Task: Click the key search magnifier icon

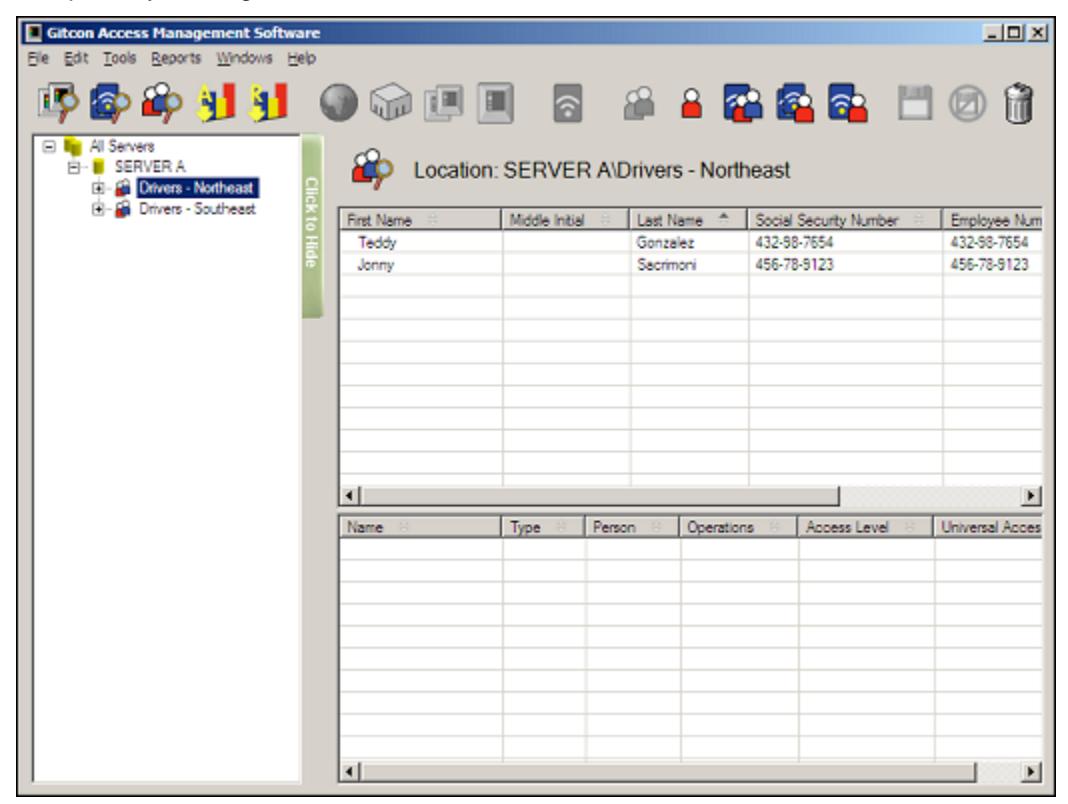Action: [110, 103]
